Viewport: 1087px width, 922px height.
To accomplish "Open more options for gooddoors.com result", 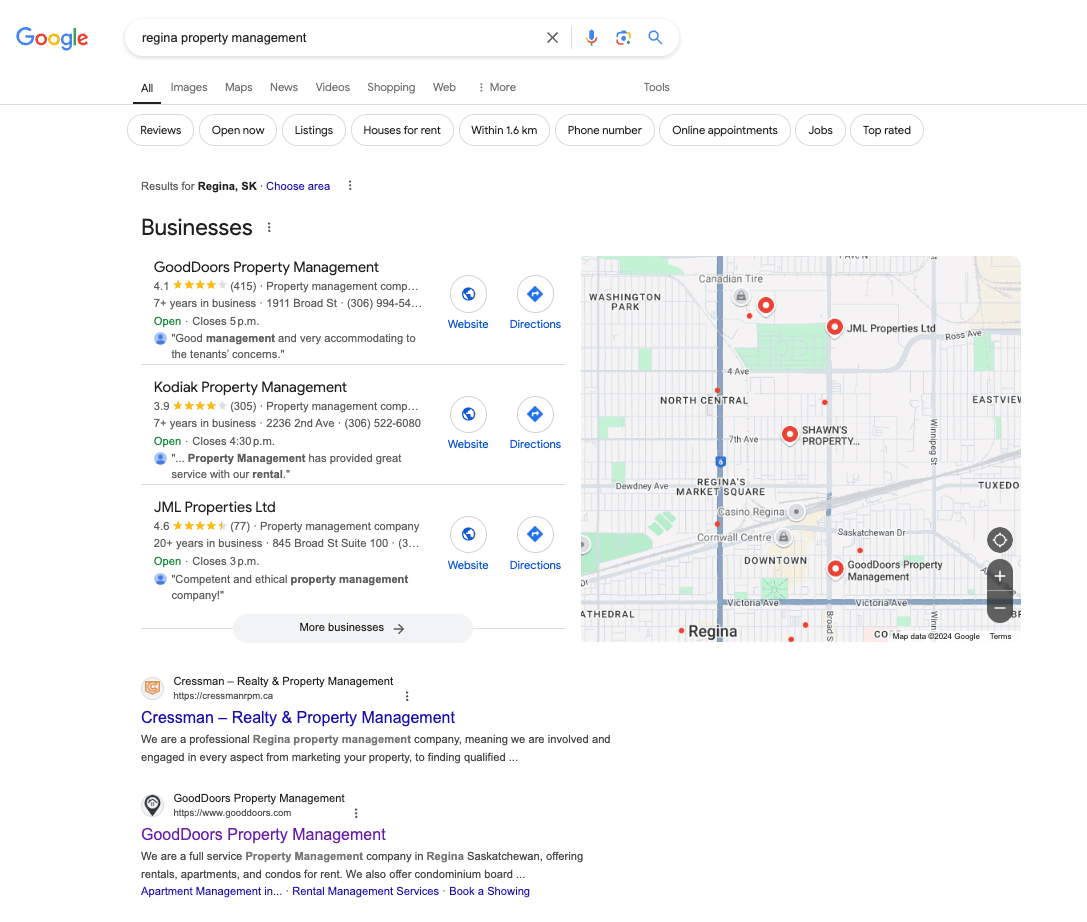I will point(356,813).
